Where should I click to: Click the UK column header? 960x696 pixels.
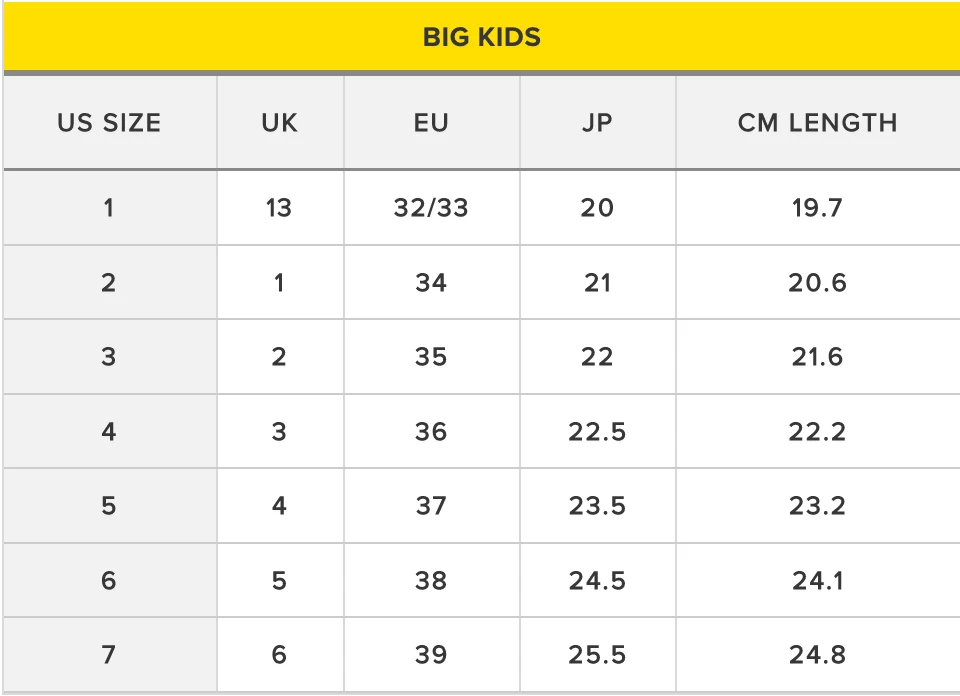(279, 123)
